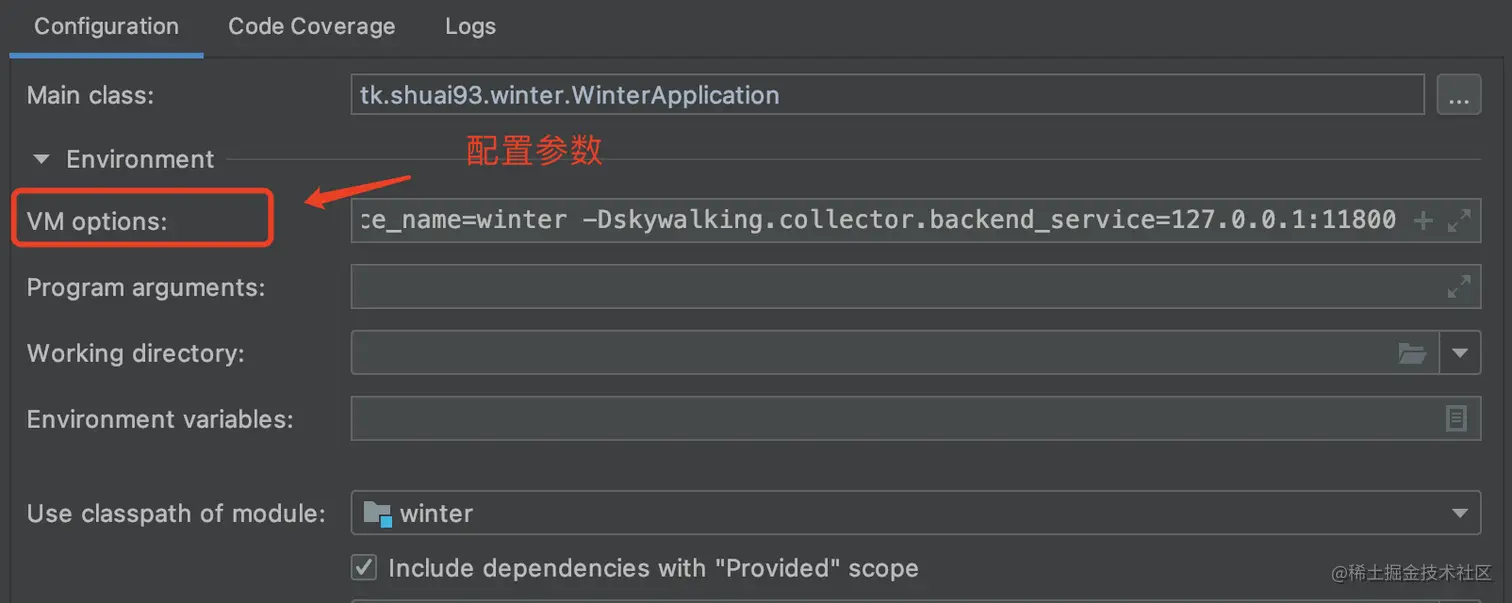The image size is (1512, 603).
Task: Open the folder browser for Working directory
Action: coord(1412,352)
